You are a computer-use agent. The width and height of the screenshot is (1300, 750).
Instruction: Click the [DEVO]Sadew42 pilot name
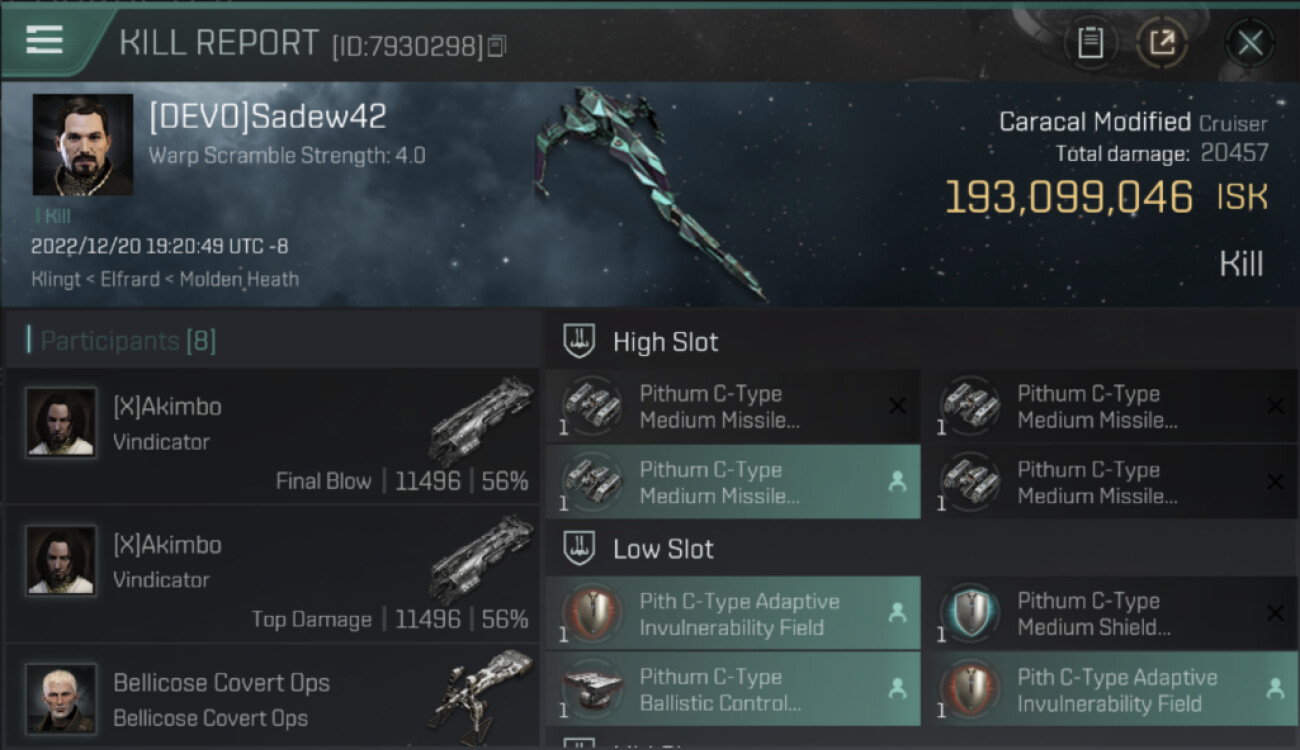click(x=268, y=117)
